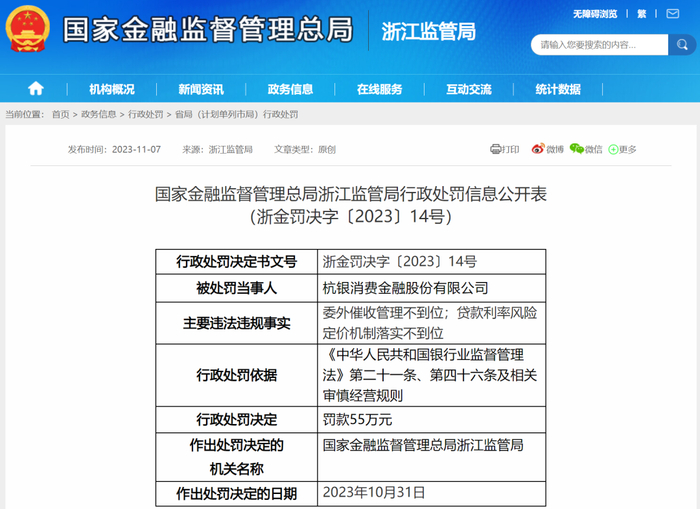Click the cell 罚款55万元

pyautogui.click(x=432, y=420)
